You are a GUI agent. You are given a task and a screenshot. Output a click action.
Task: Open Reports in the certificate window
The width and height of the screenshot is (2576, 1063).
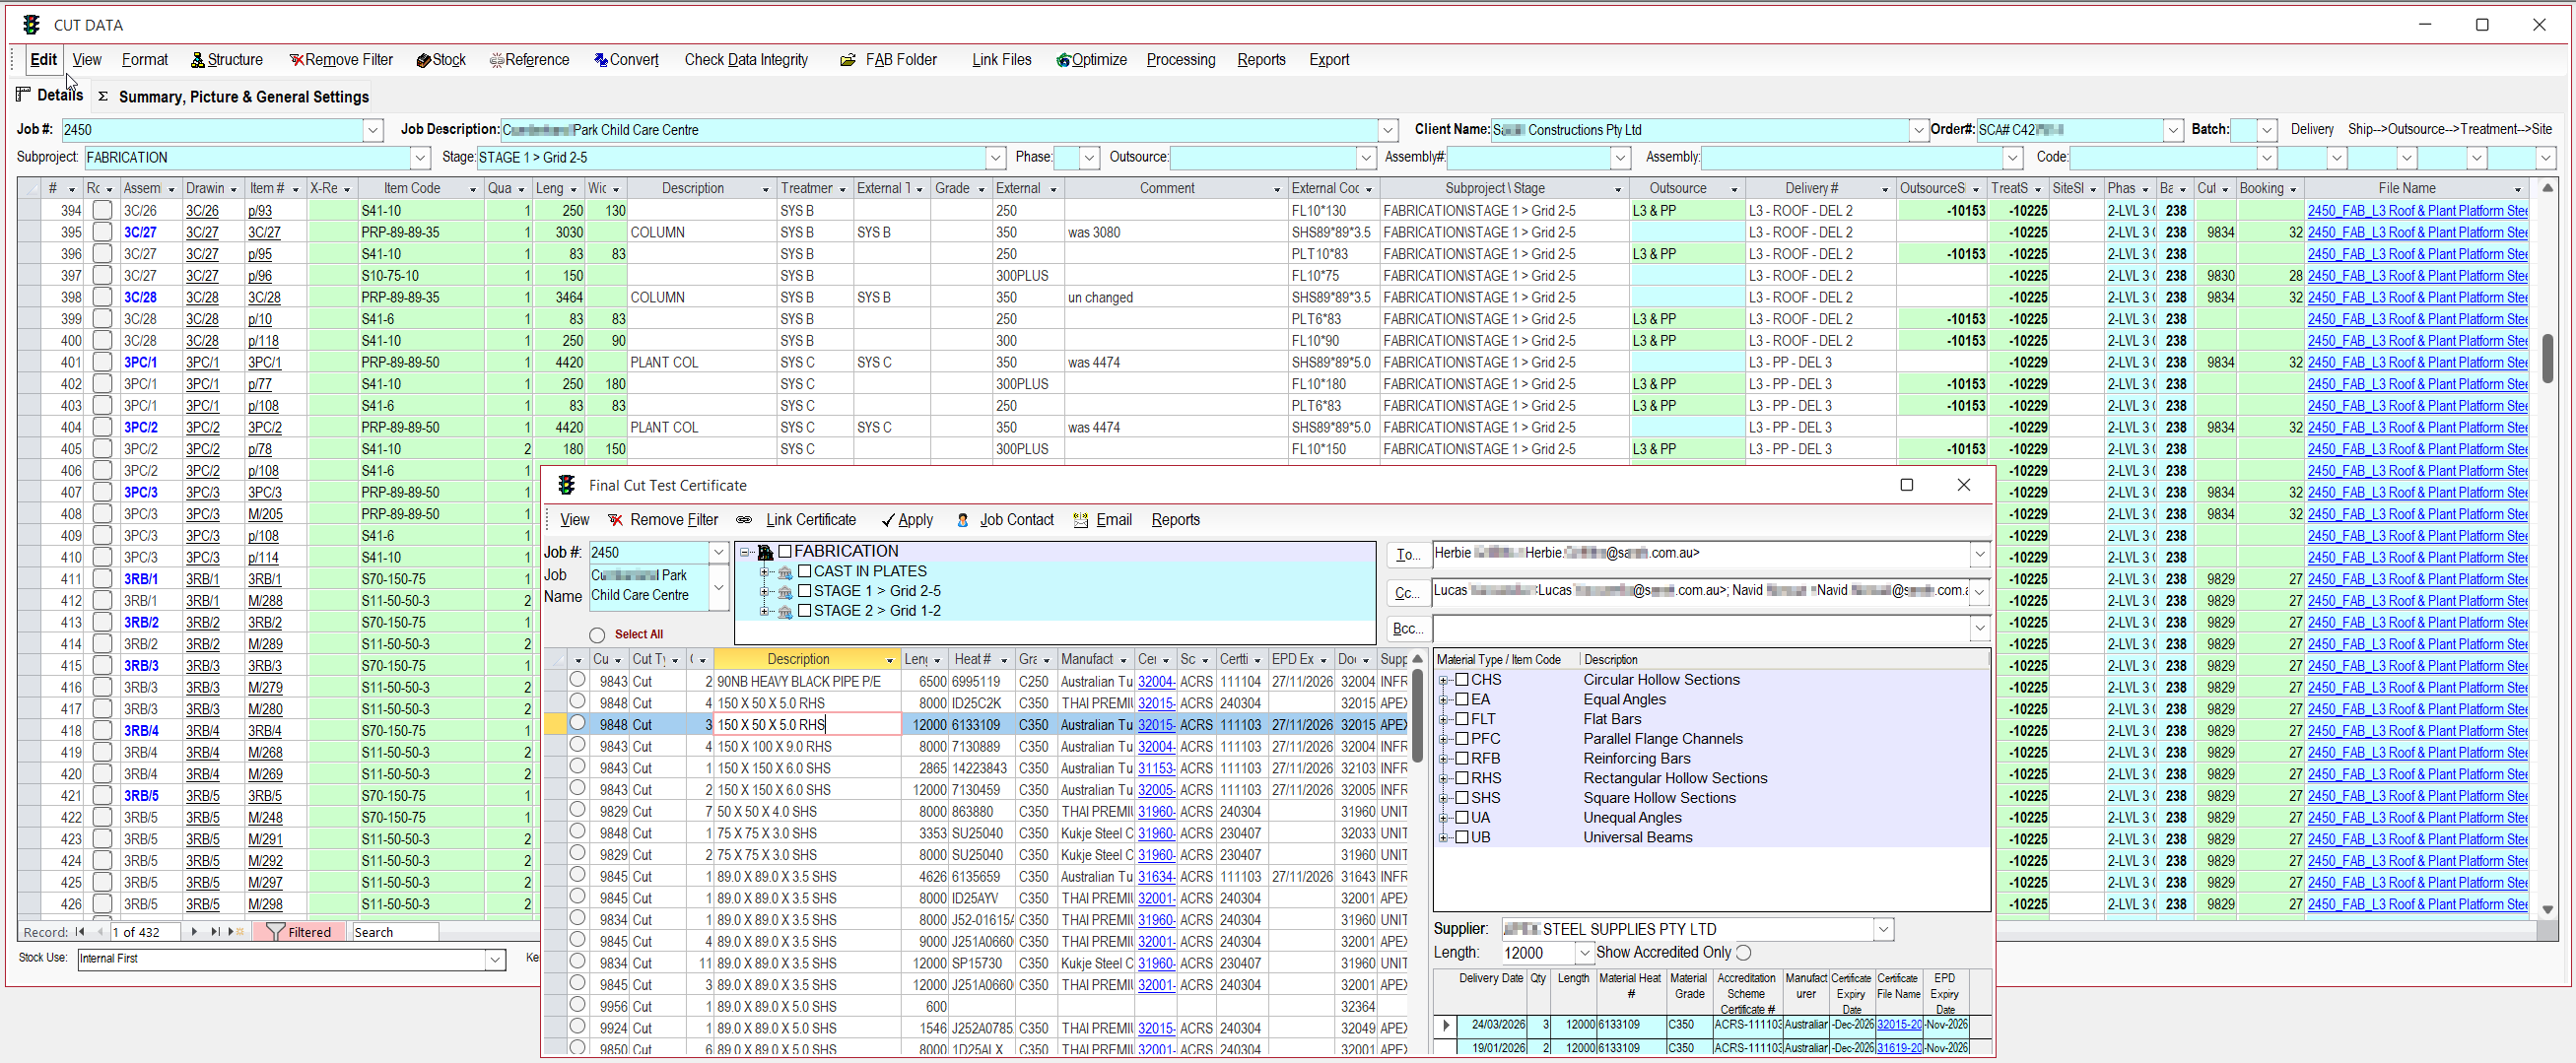(x=1175, y=520)
